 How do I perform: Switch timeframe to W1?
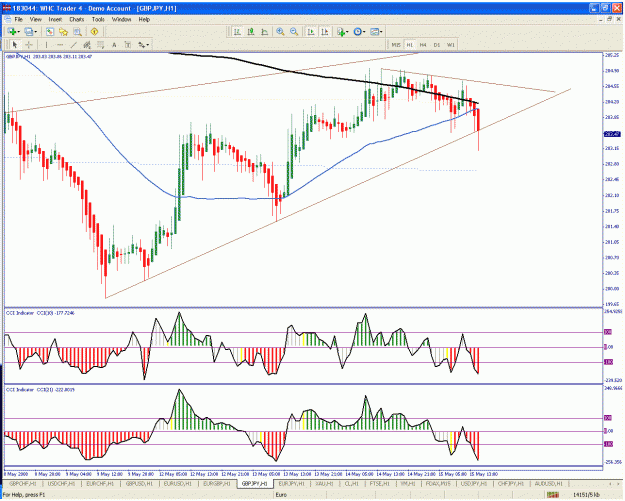(450, 45)
